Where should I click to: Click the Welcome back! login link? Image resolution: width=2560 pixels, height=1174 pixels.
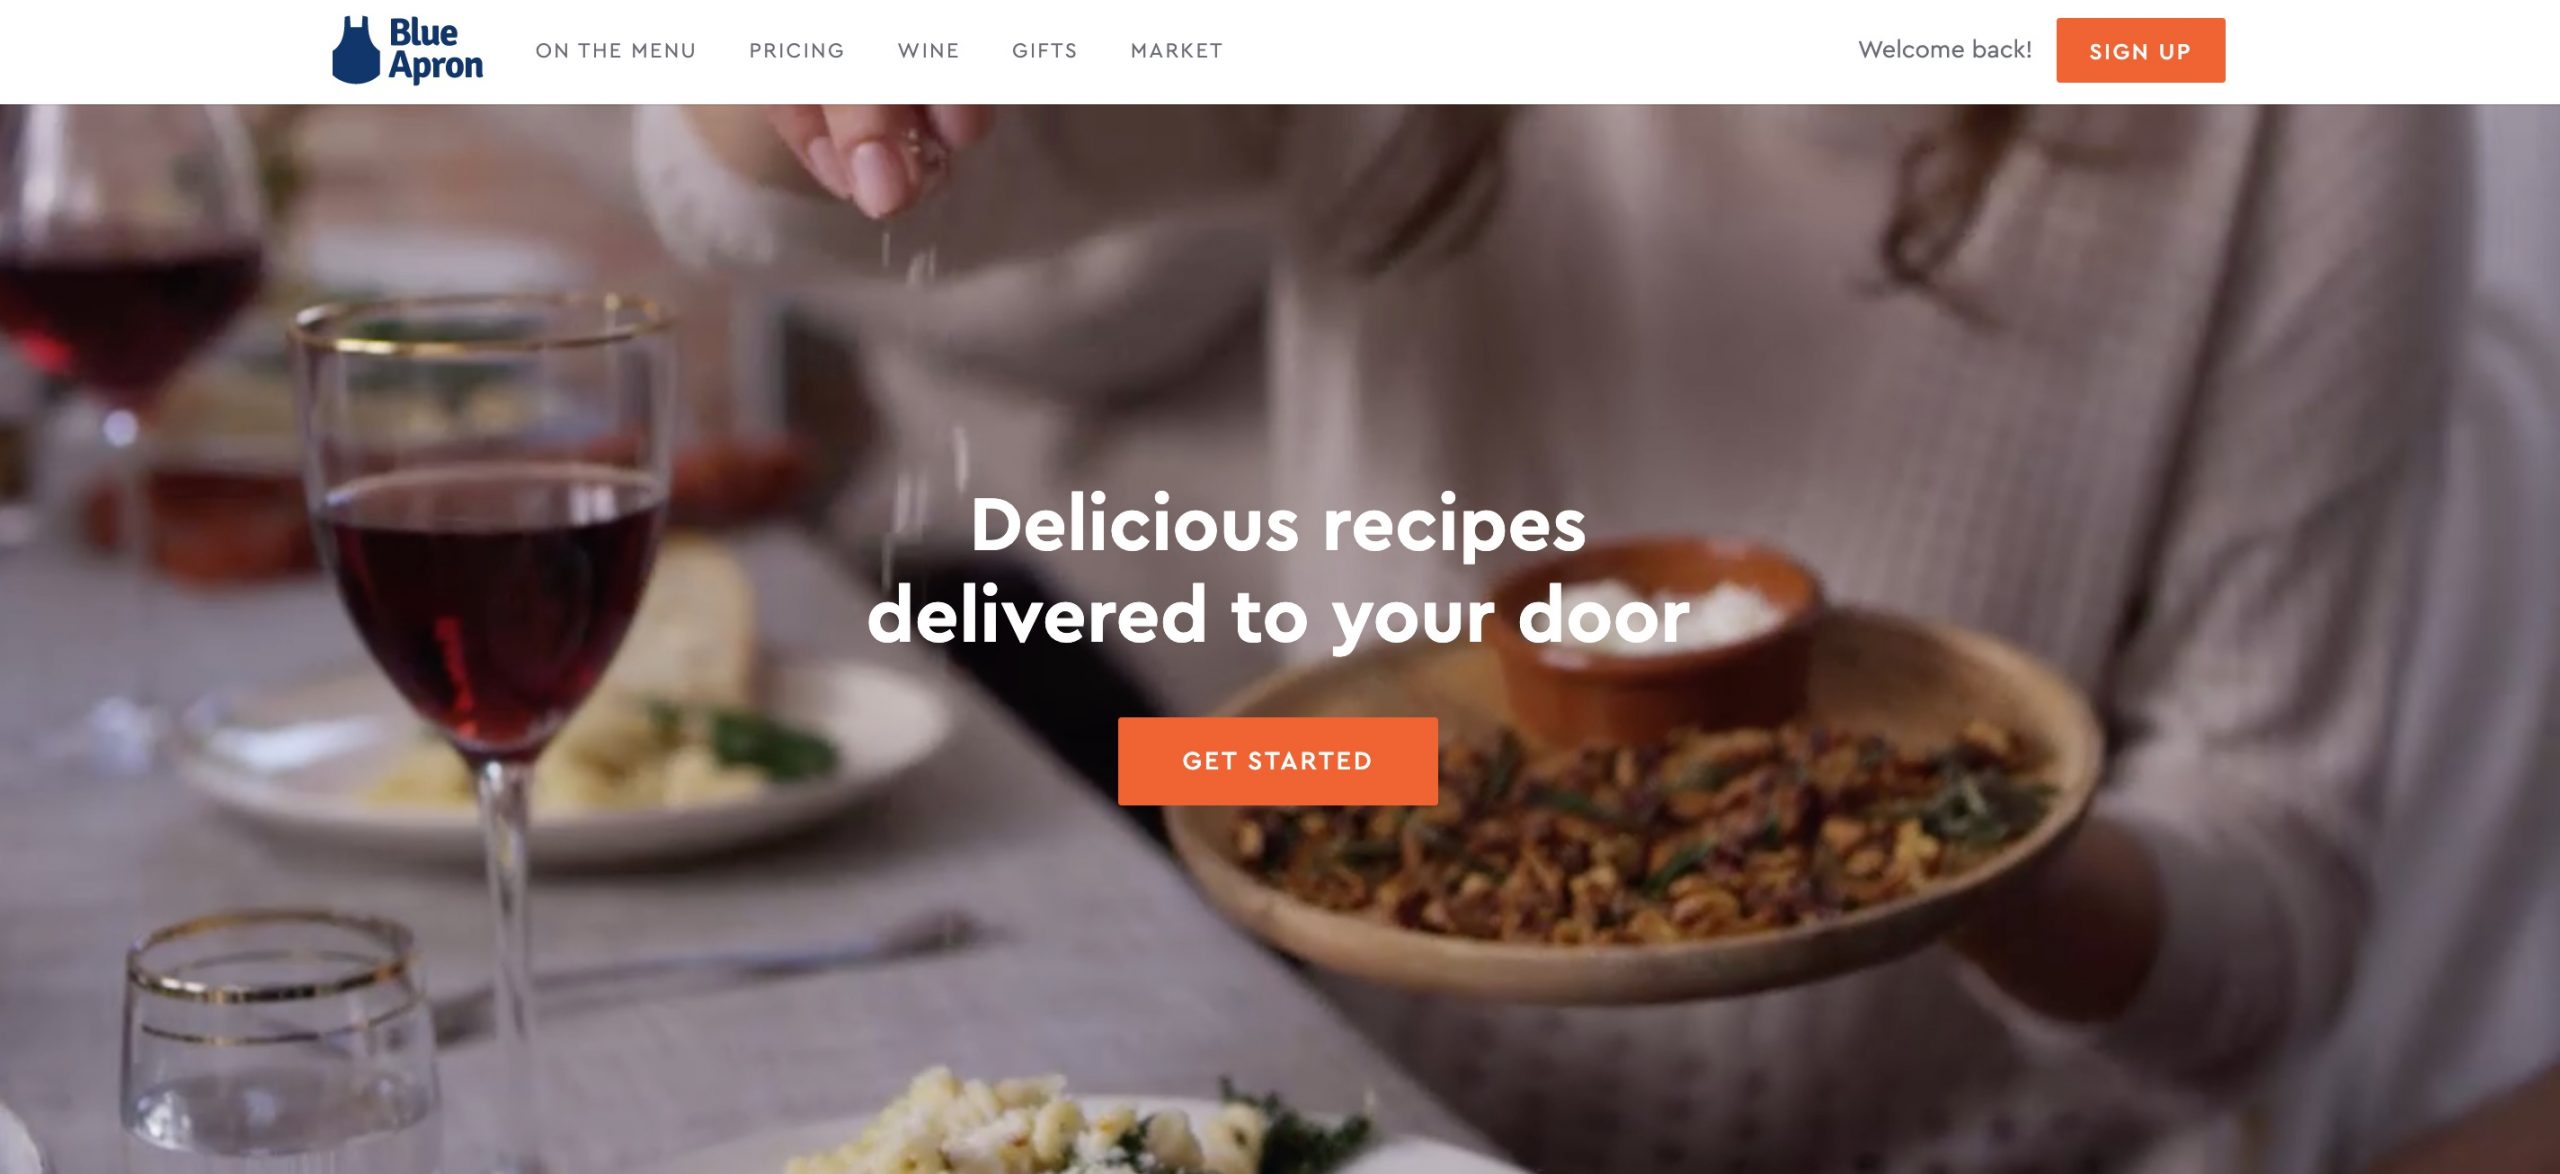click(1945, 50)
